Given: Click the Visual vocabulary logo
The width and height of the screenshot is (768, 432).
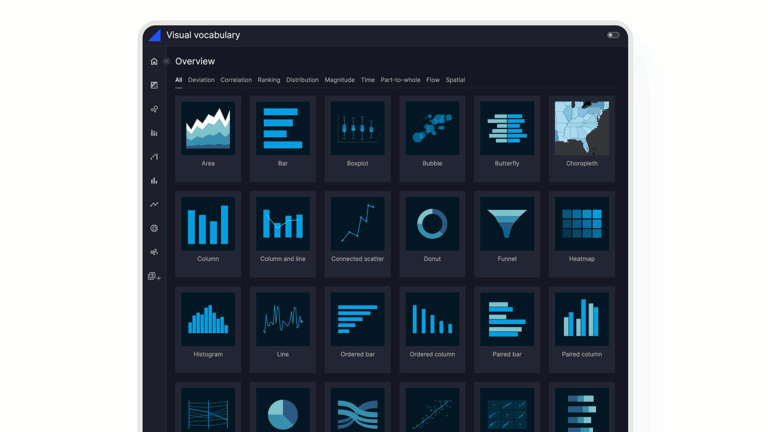Looking at the screenshot, I should coord(154,35).
